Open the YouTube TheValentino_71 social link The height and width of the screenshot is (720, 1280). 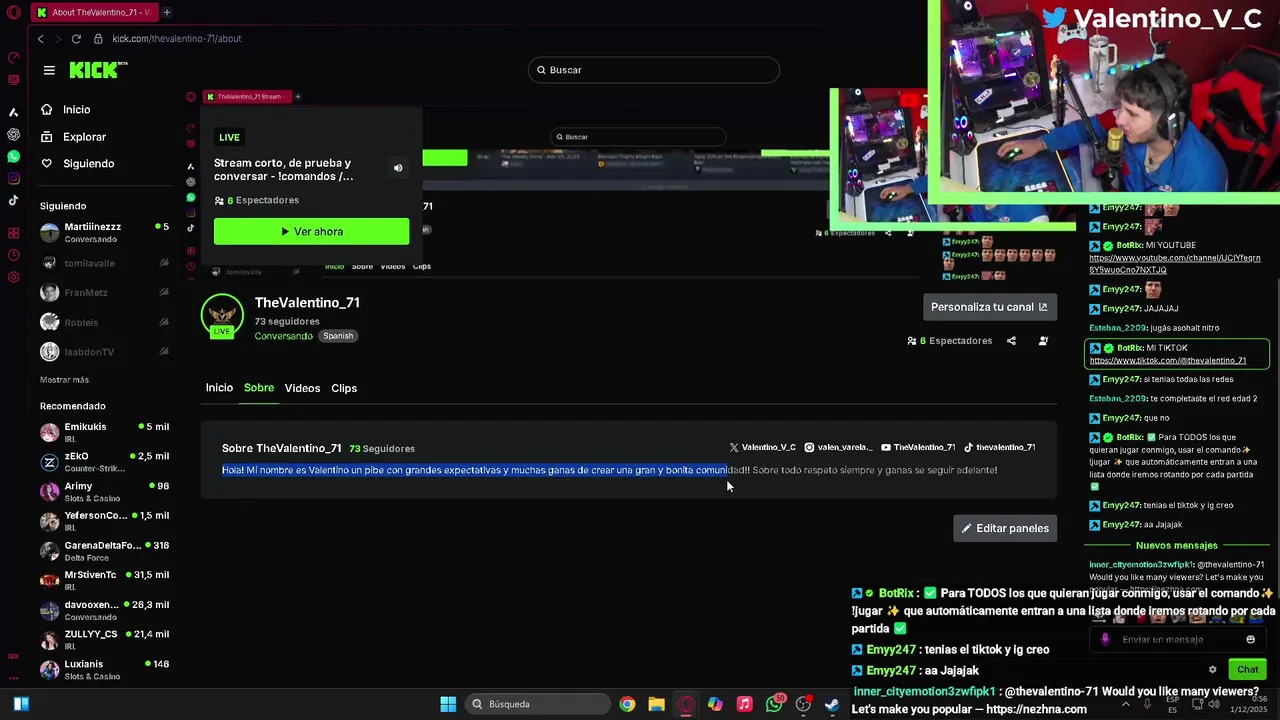[918, 448]
